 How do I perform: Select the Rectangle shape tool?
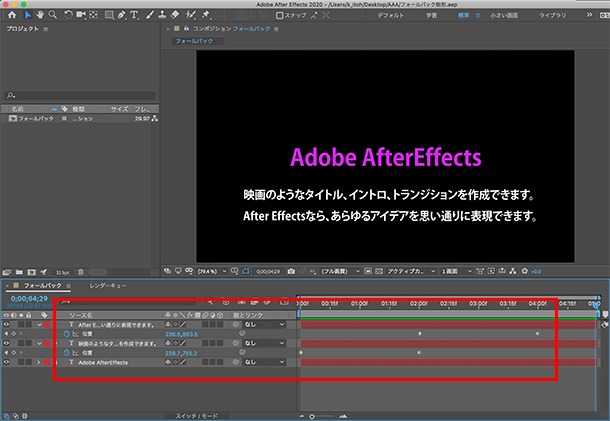(x=109, y=15)
